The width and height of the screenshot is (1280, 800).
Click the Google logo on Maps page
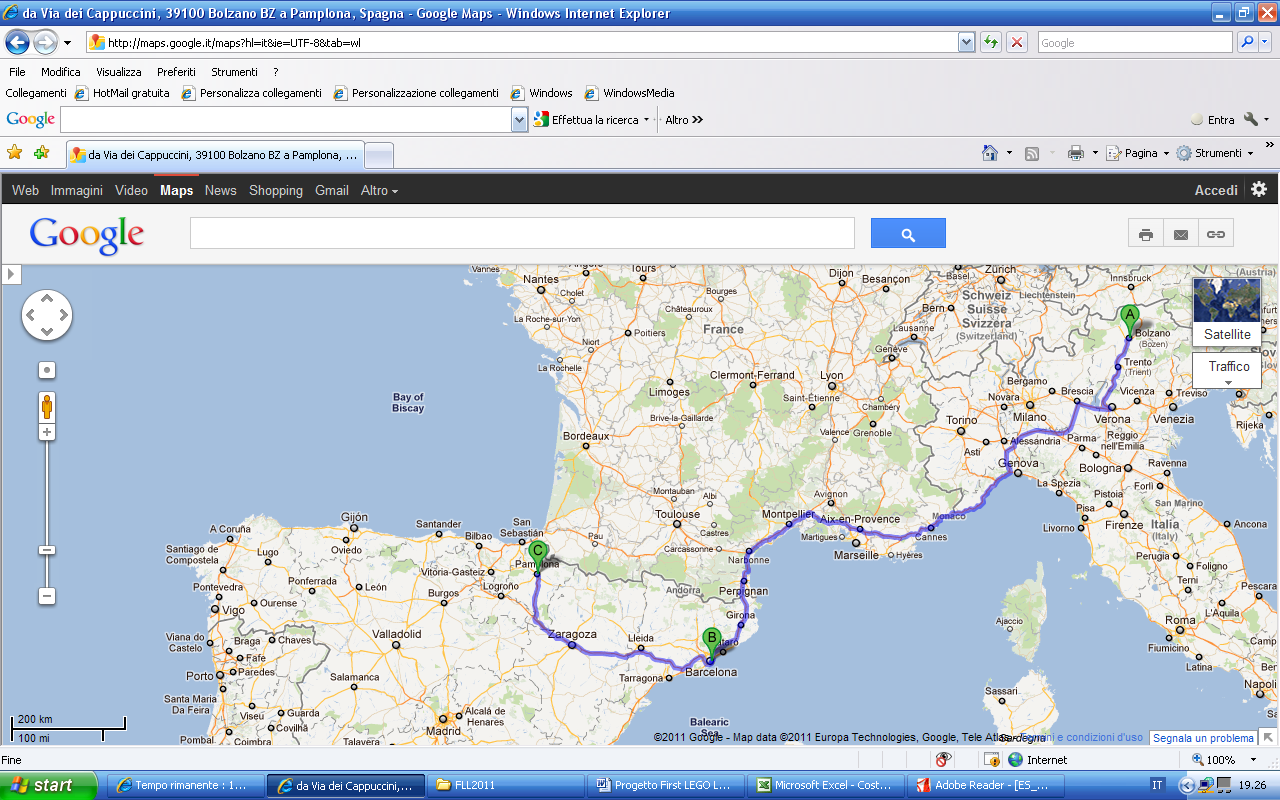click(86, 235)
